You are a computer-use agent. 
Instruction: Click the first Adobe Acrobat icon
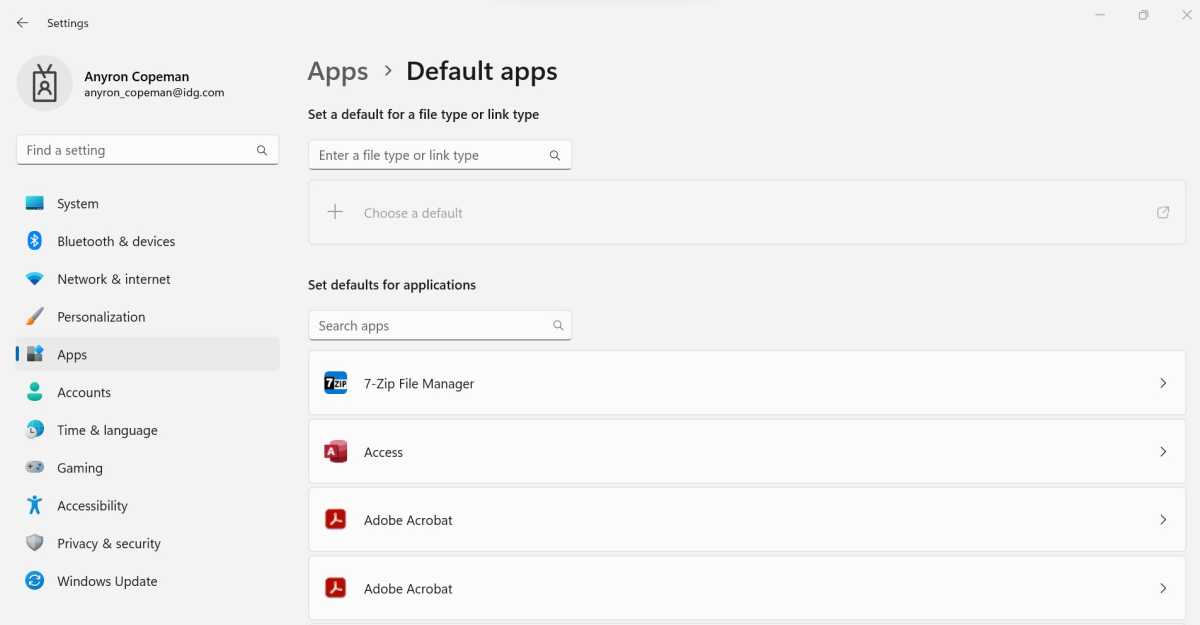point(336,520)
